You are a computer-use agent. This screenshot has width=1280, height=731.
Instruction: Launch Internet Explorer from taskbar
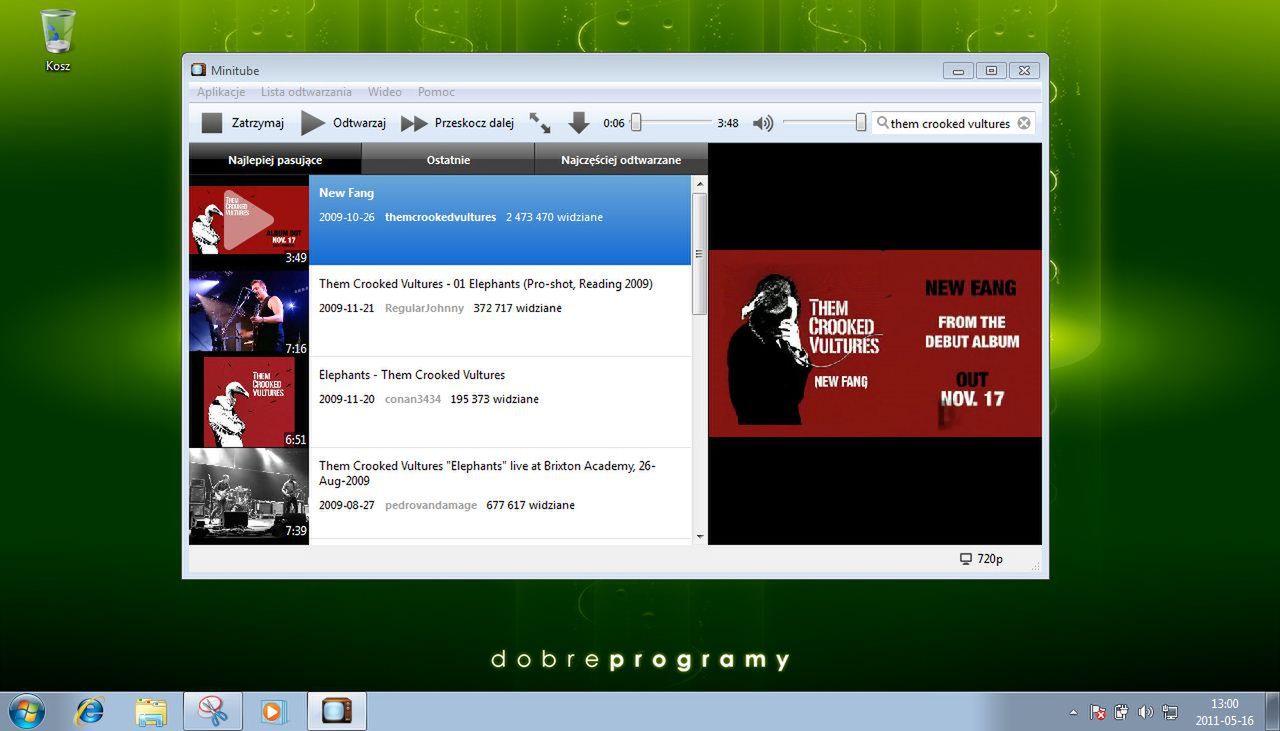tap(90, 711)
